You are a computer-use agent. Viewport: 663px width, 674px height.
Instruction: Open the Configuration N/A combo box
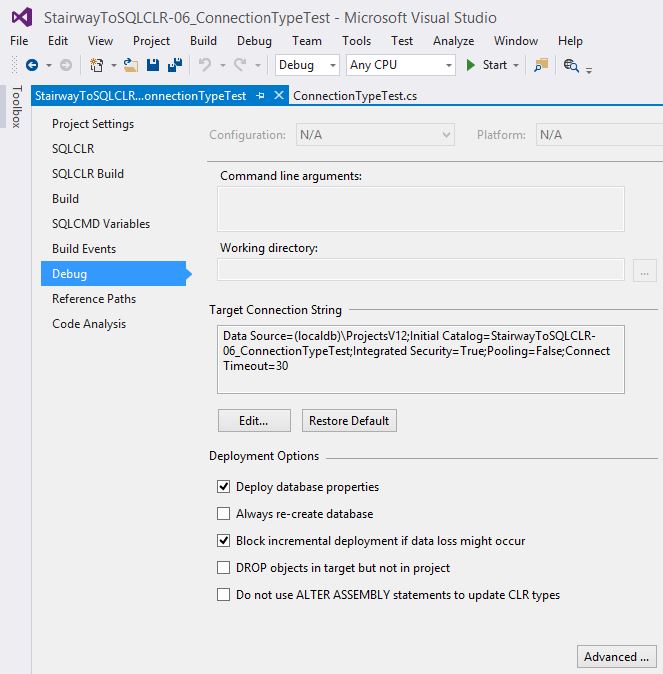coord(375,135)
